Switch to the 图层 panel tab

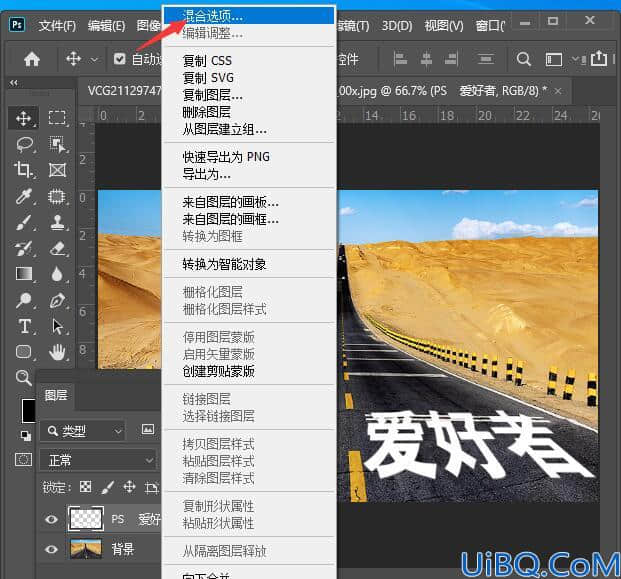click(56, 395)
